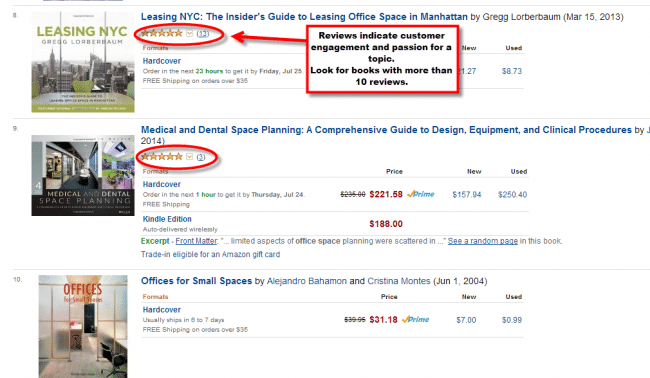The image size is (650, 378).
Task: Expand rating dropdown for Medical and Dental book
Action: pos(189,157)
